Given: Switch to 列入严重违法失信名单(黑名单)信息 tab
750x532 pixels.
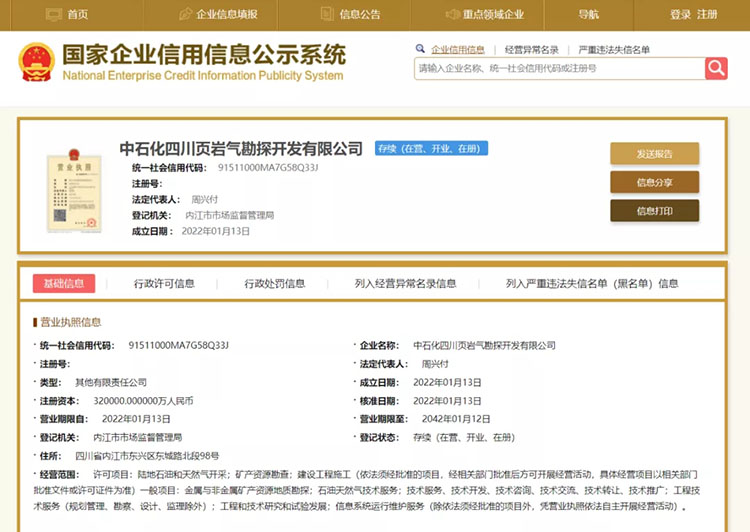Looking at the screenshot, I should click(592, 284).
